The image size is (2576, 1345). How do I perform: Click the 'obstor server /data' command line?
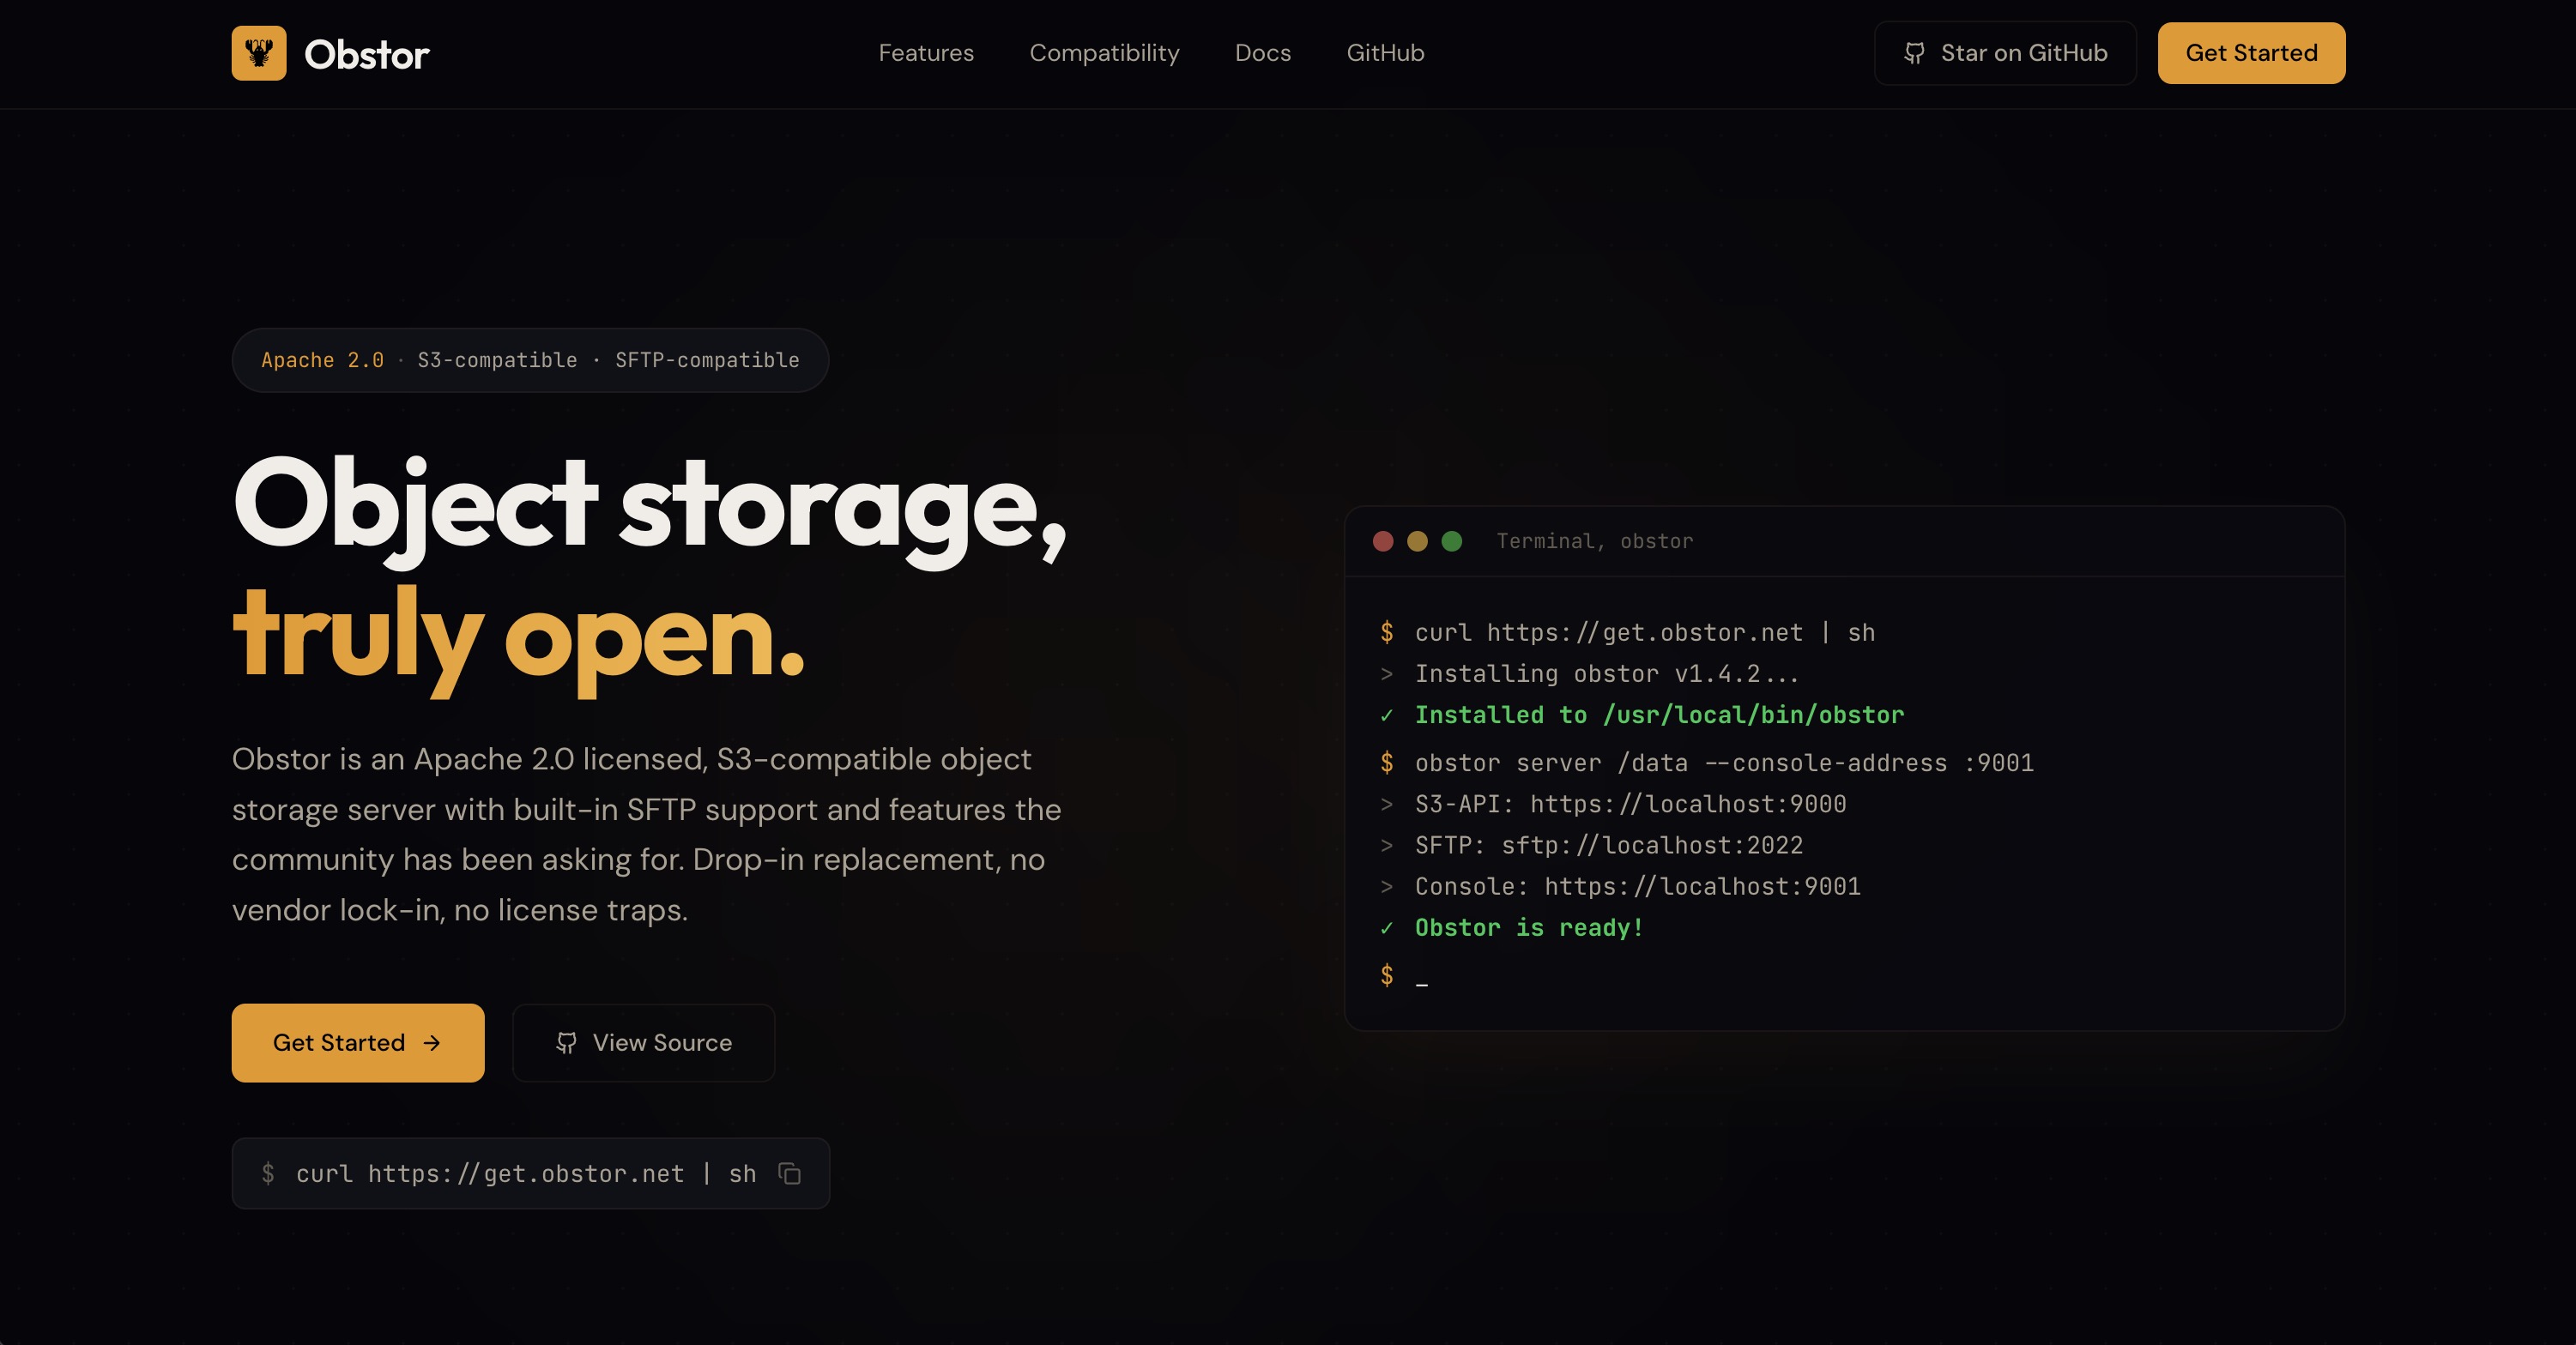pos(1724,763)
